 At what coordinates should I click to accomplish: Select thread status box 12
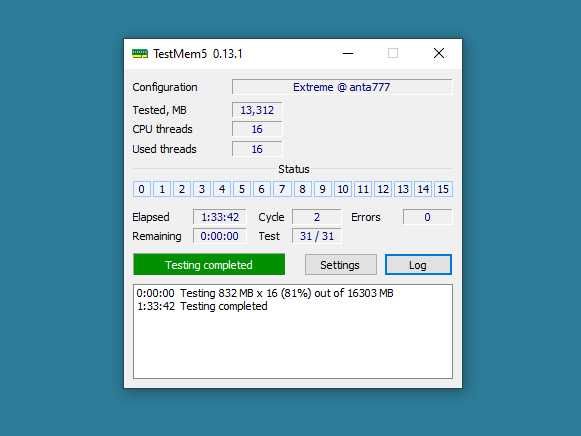click(383, 189)
